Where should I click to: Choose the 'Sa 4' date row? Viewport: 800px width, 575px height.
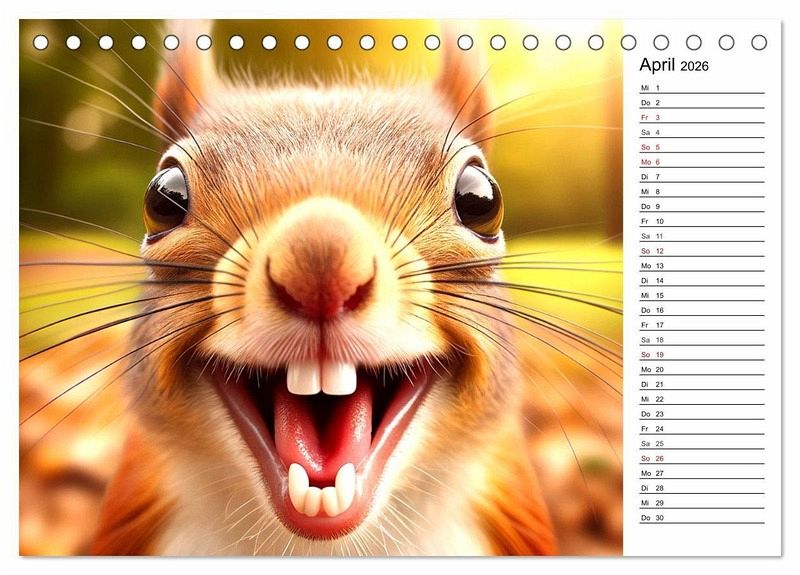click(702, 132)
